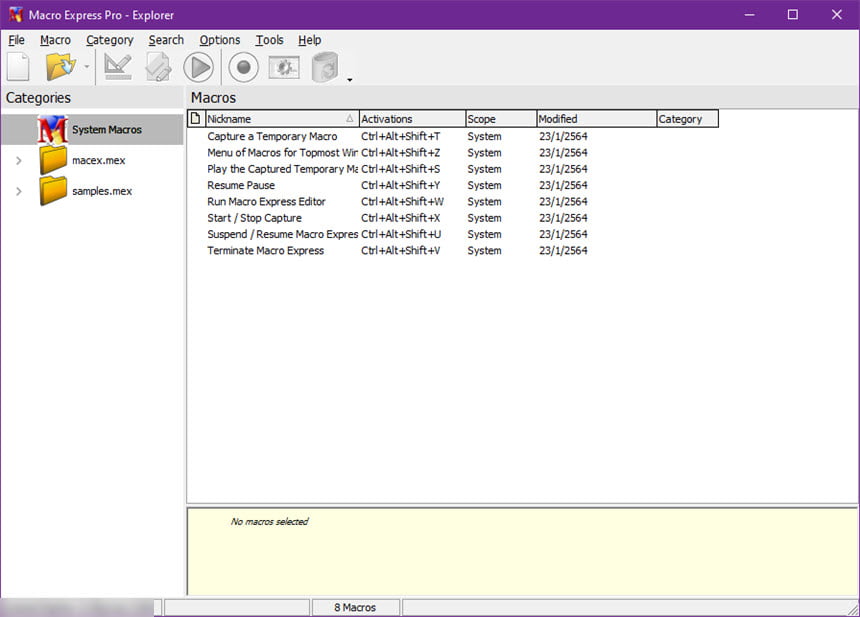Open the Options menu
This screenshot has width=860, height=617.
pyautogui.click(x=220, y=40)
